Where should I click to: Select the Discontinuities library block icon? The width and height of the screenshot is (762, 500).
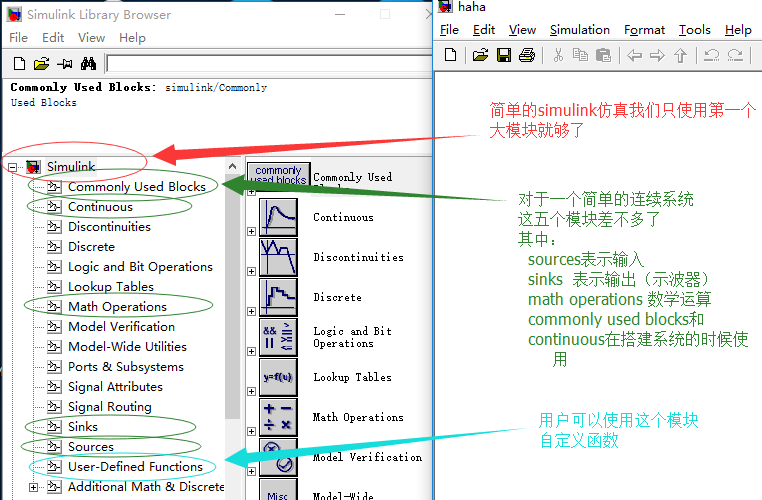[x=278, y=257]
